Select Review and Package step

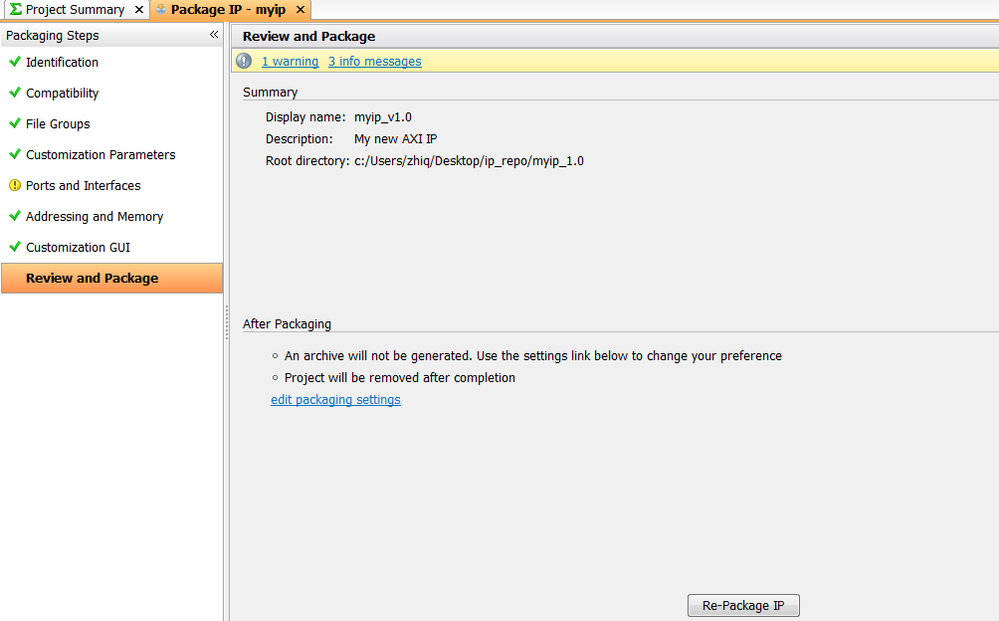[x=92, y=278]
